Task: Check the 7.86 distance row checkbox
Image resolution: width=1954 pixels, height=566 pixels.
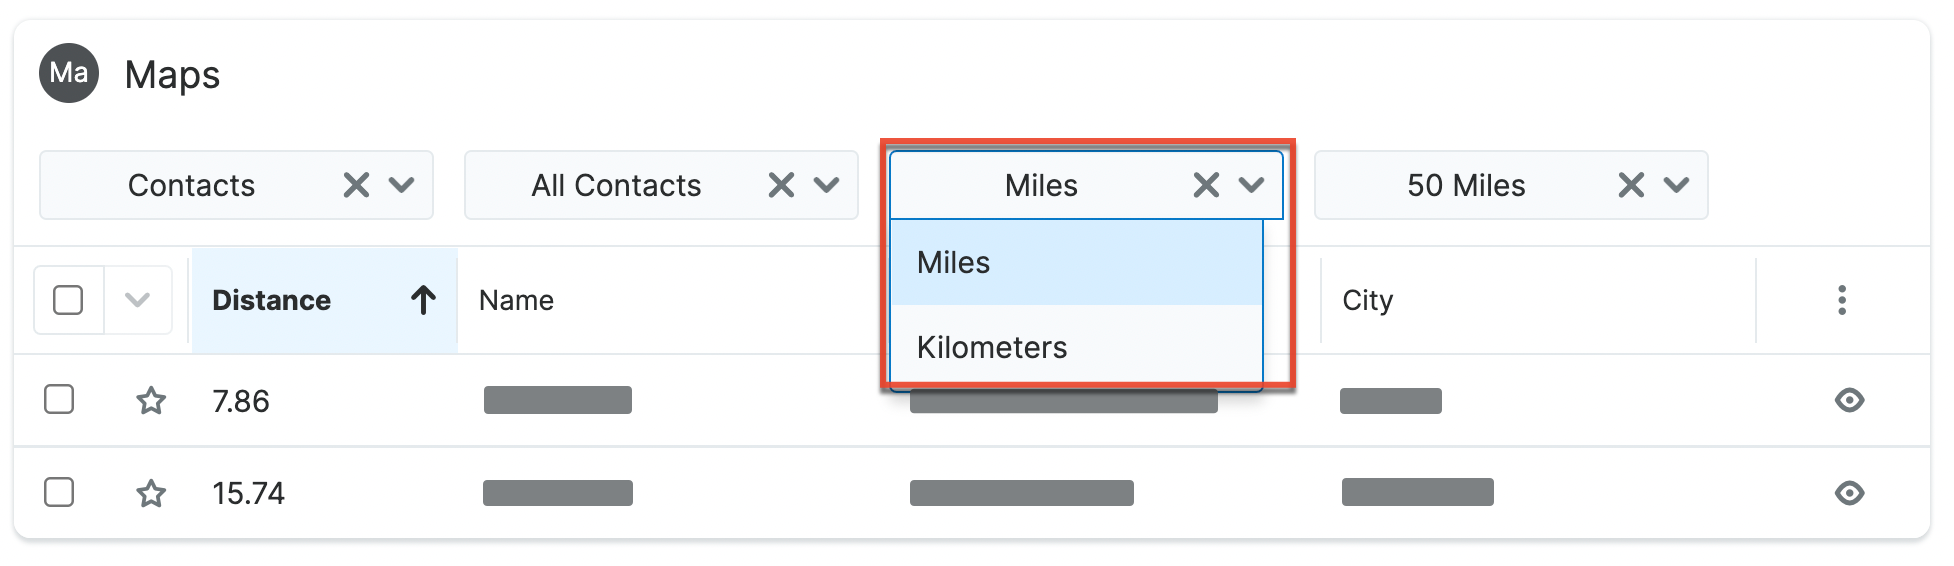Action: (59, 400)
